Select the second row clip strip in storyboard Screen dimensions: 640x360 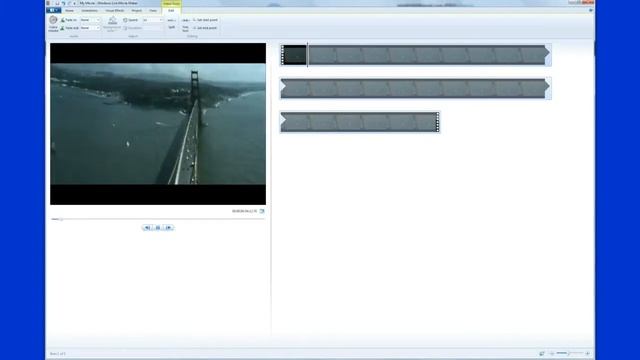click(x=416, y=89)
